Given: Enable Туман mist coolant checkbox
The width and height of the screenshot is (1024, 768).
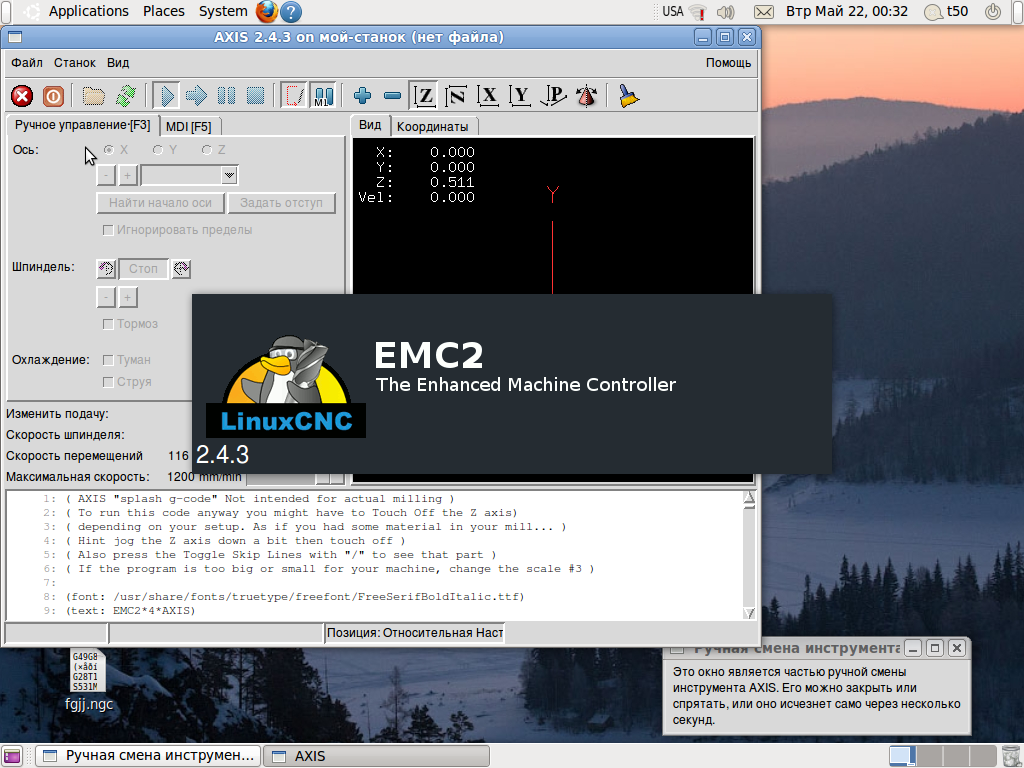Looking at the screenshot, I should [108, 360].
